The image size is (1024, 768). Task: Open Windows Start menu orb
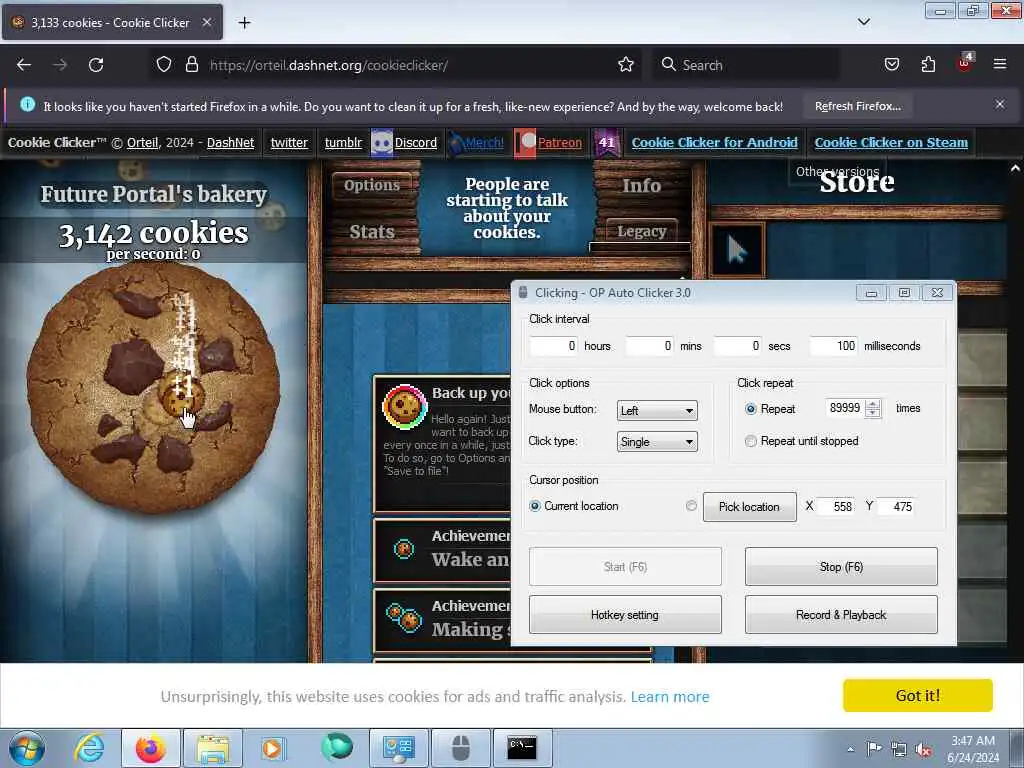[x=27, y=748]
